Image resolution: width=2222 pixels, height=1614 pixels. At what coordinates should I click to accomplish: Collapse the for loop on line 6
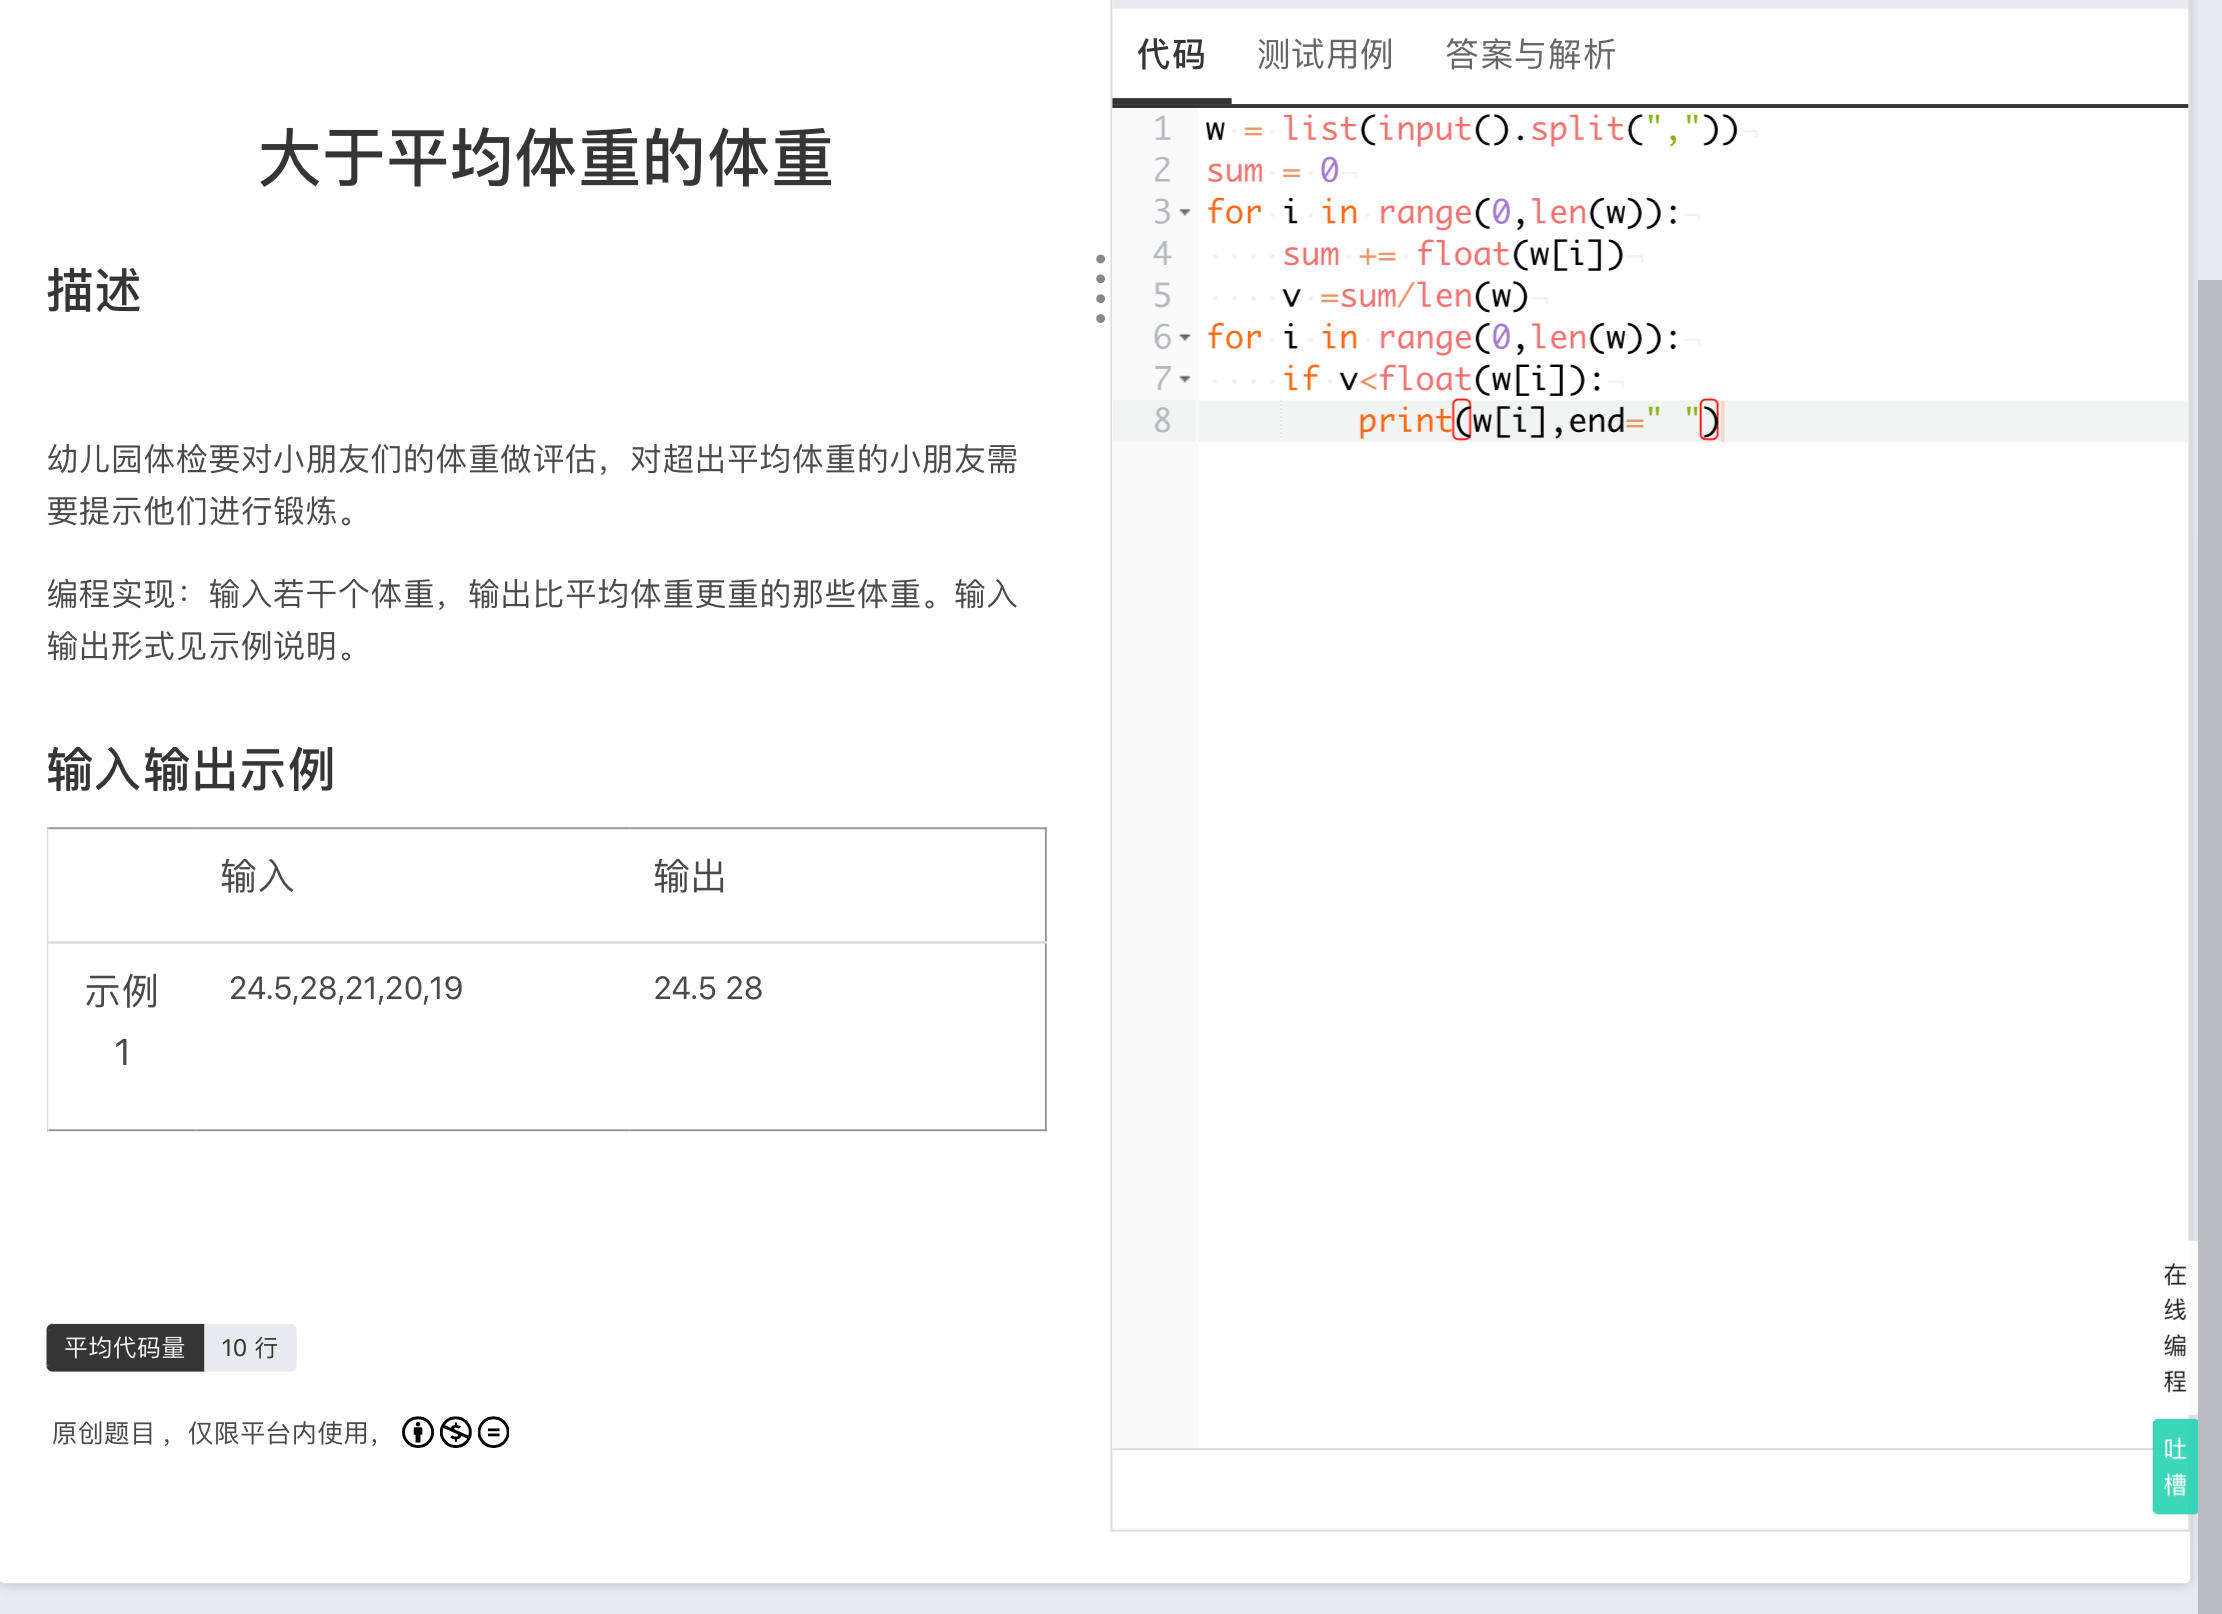pos(1185,338)
